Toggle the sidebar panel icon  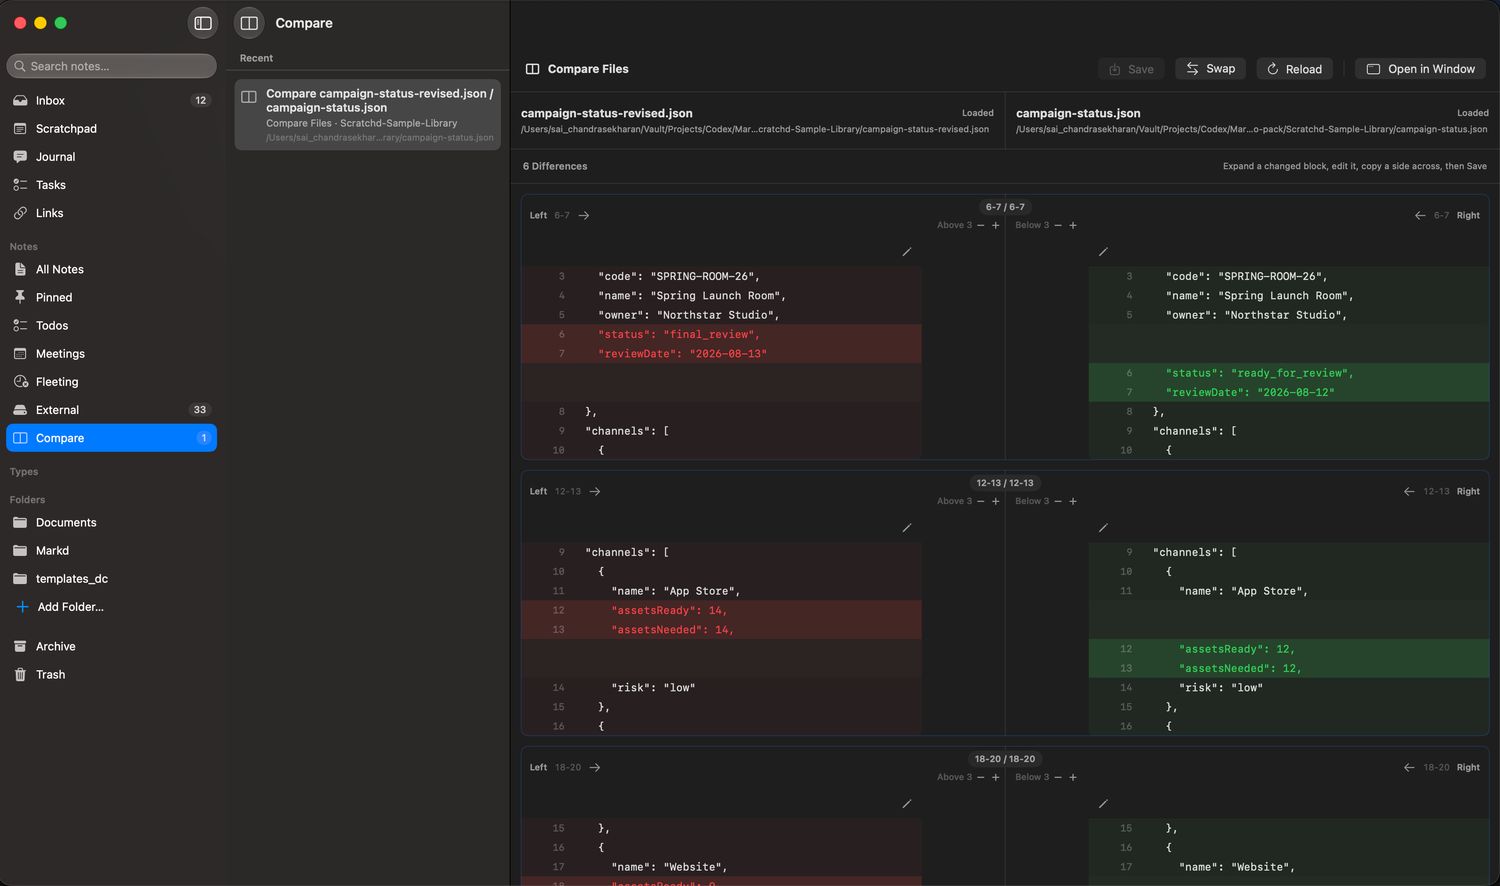(203, 23)
